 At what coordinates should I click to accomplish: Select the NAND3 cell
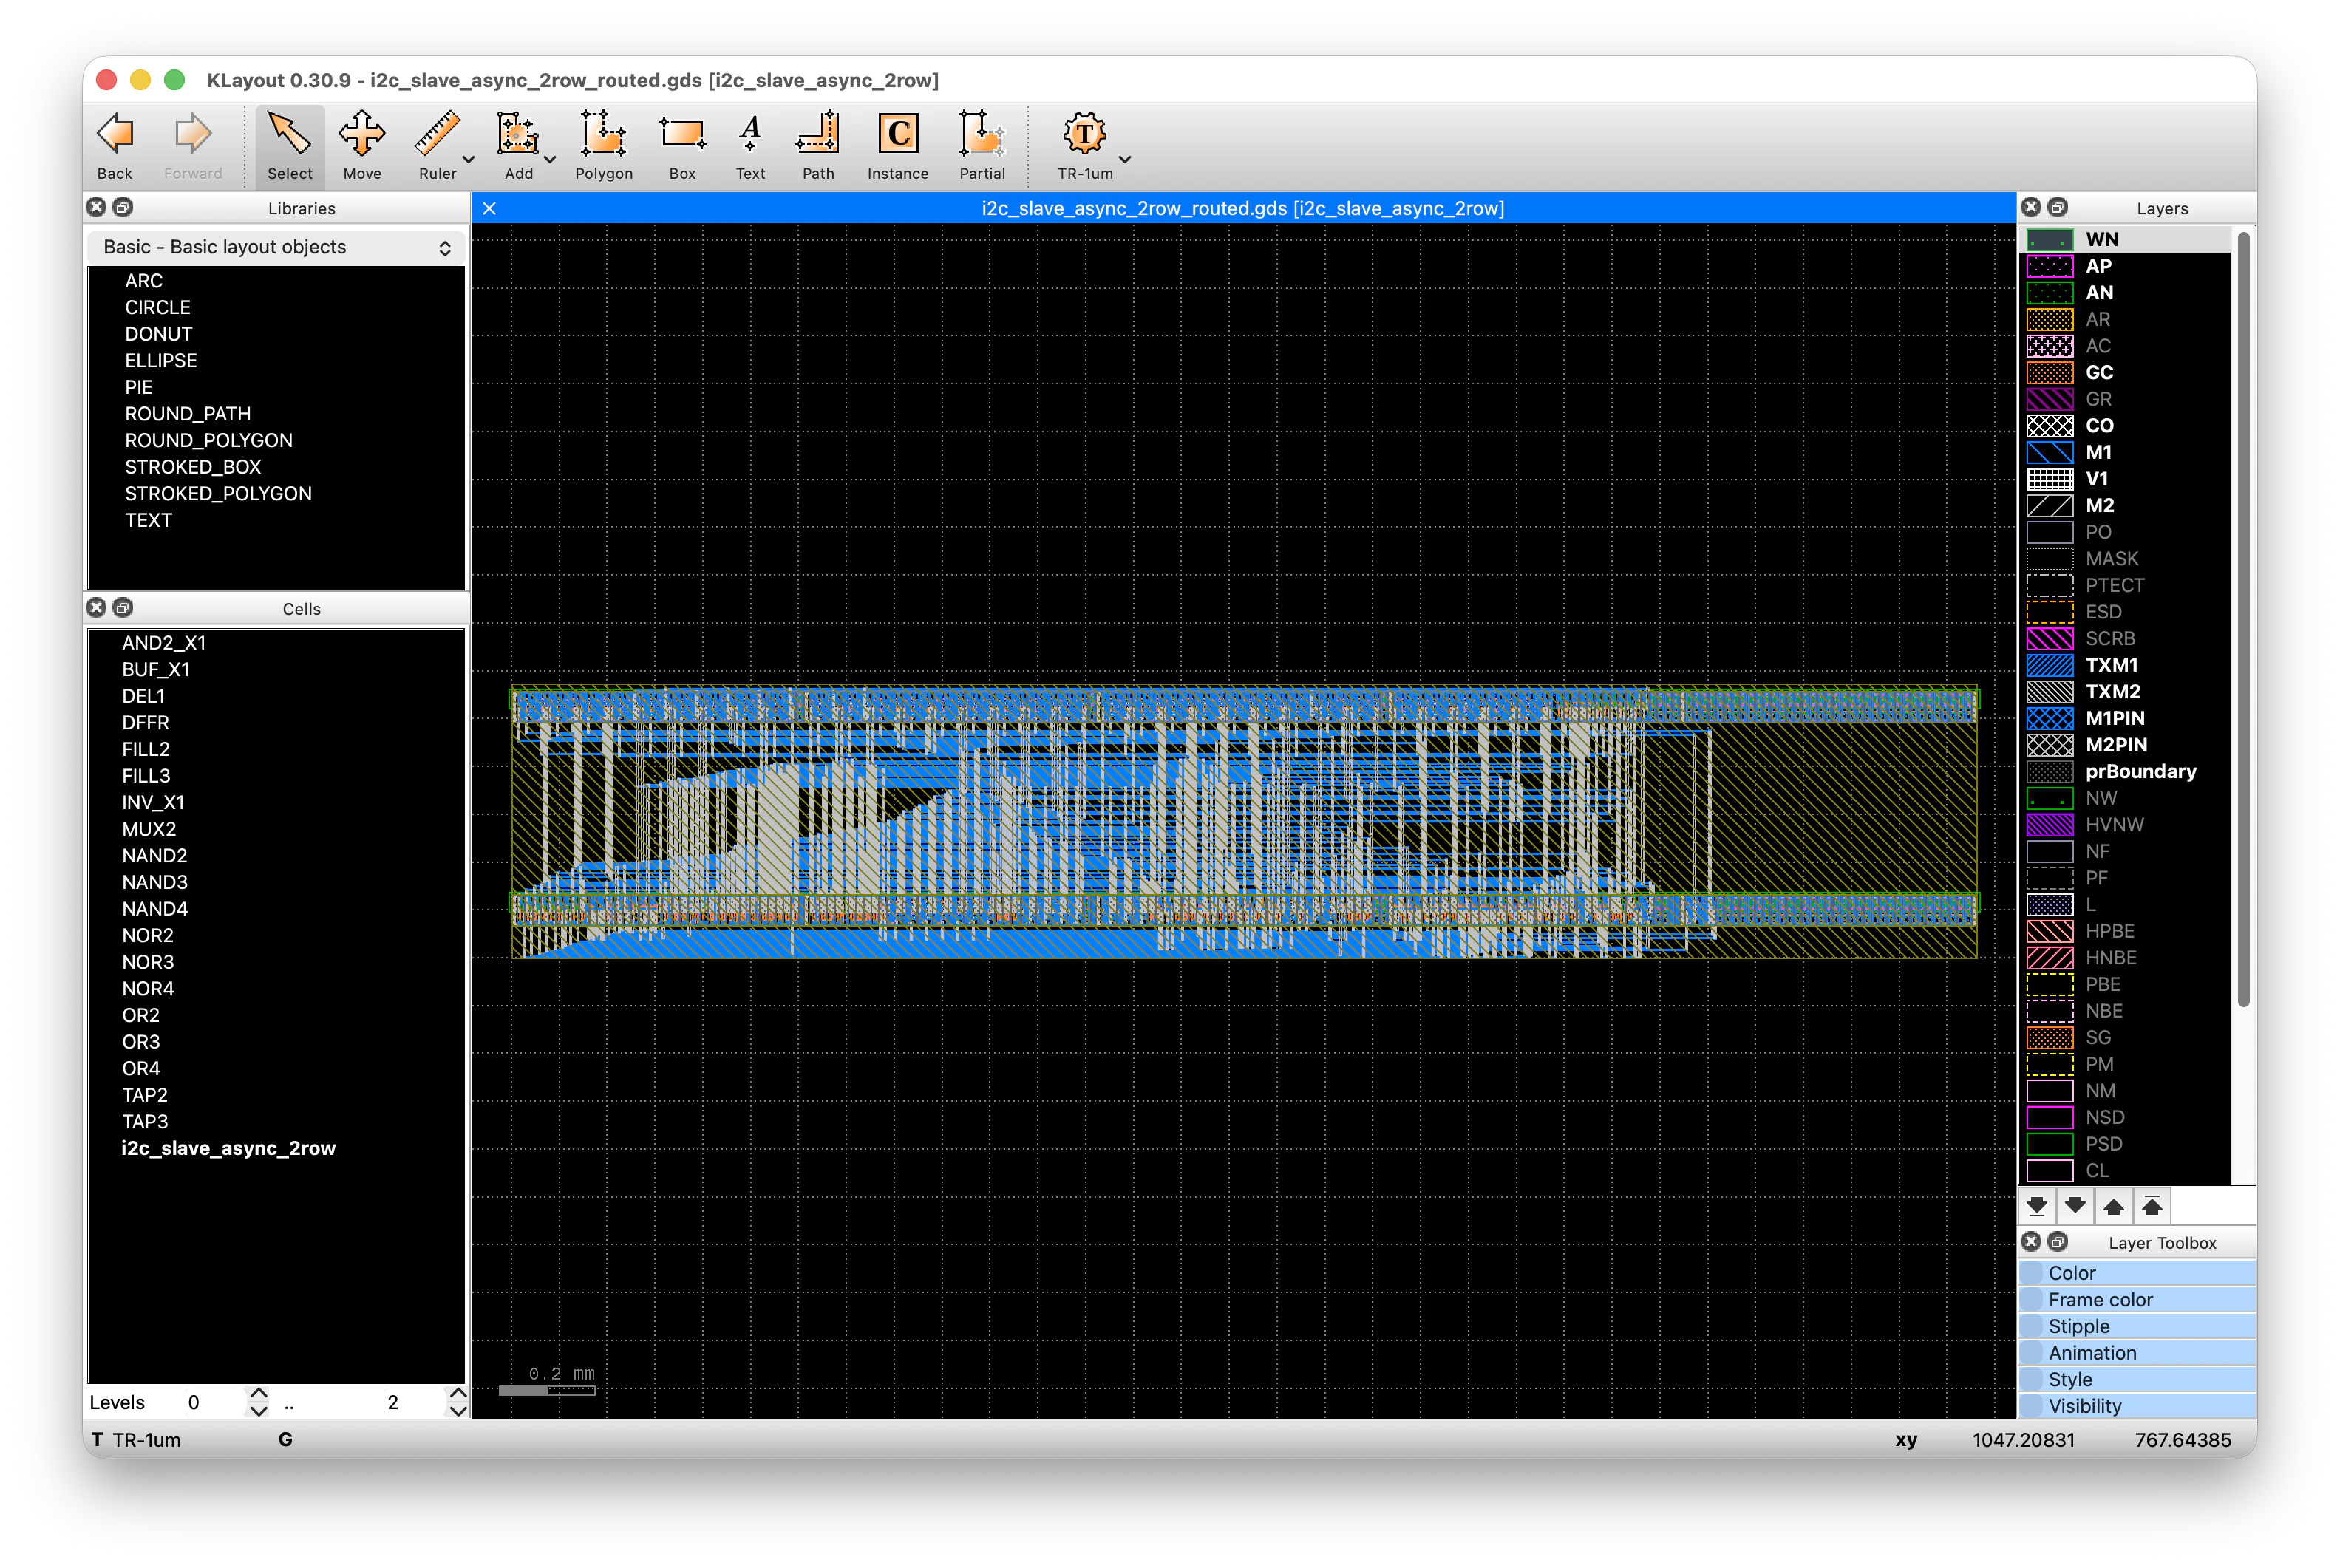click(154, 882)
